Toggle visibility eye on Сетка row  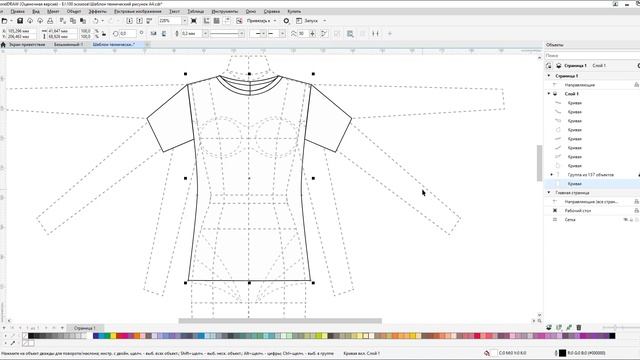pos(625,220)
